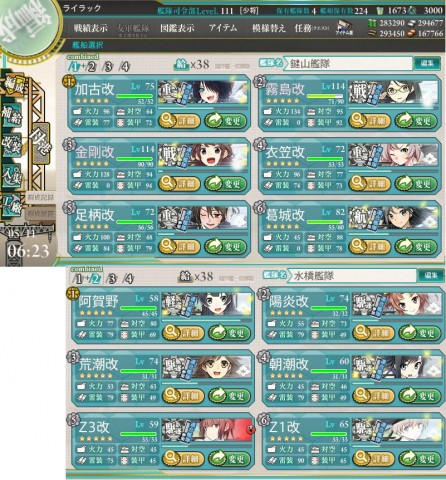Open the 改装 remodel sidebar icon
Image resolution: width=446 pixels, height=480 pixels.
12,145
